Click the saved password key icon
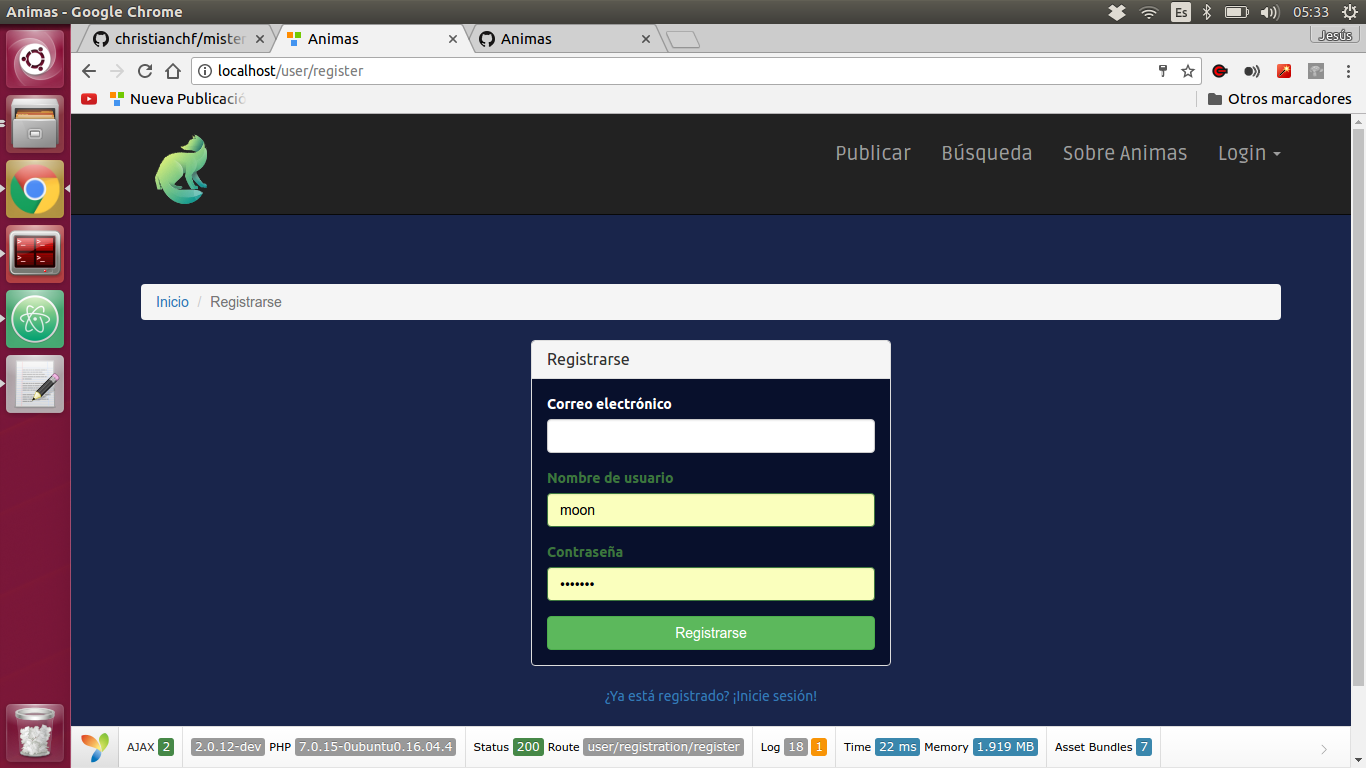This screenshot has height=768, width=1366. pos(1162,71)
